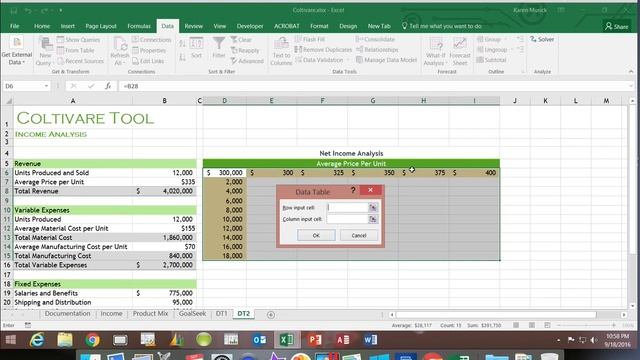The width and height of the screenshot is (640, 360).
Task: Select Total Revenue cell 4,020,000
Action: pos(164,191)
